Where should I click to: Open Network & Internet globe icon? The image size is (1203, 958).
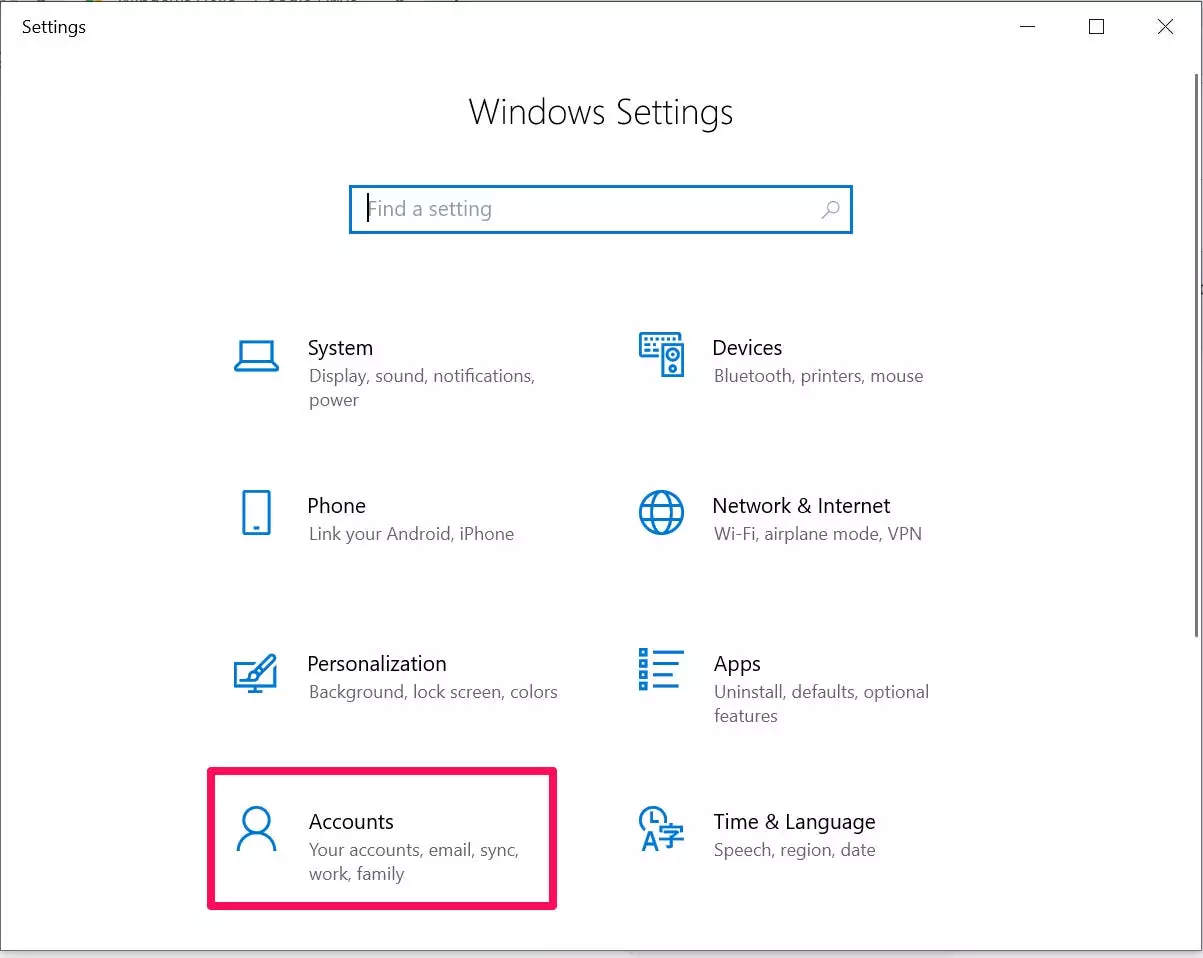(x=661, y=512)
